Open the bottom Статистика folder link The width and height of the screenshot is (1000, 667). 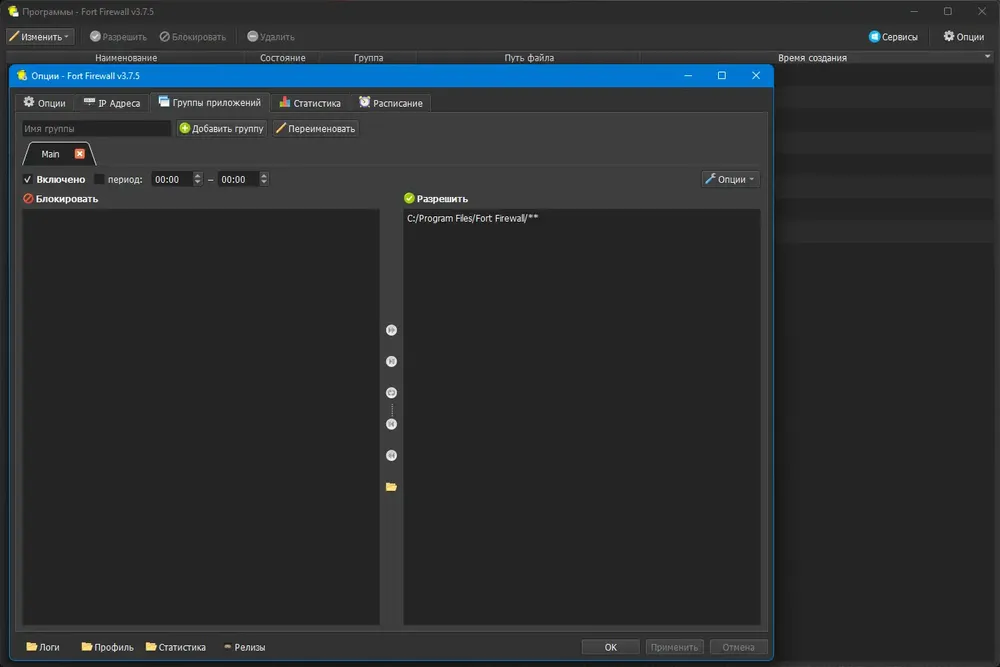[175, 647]
